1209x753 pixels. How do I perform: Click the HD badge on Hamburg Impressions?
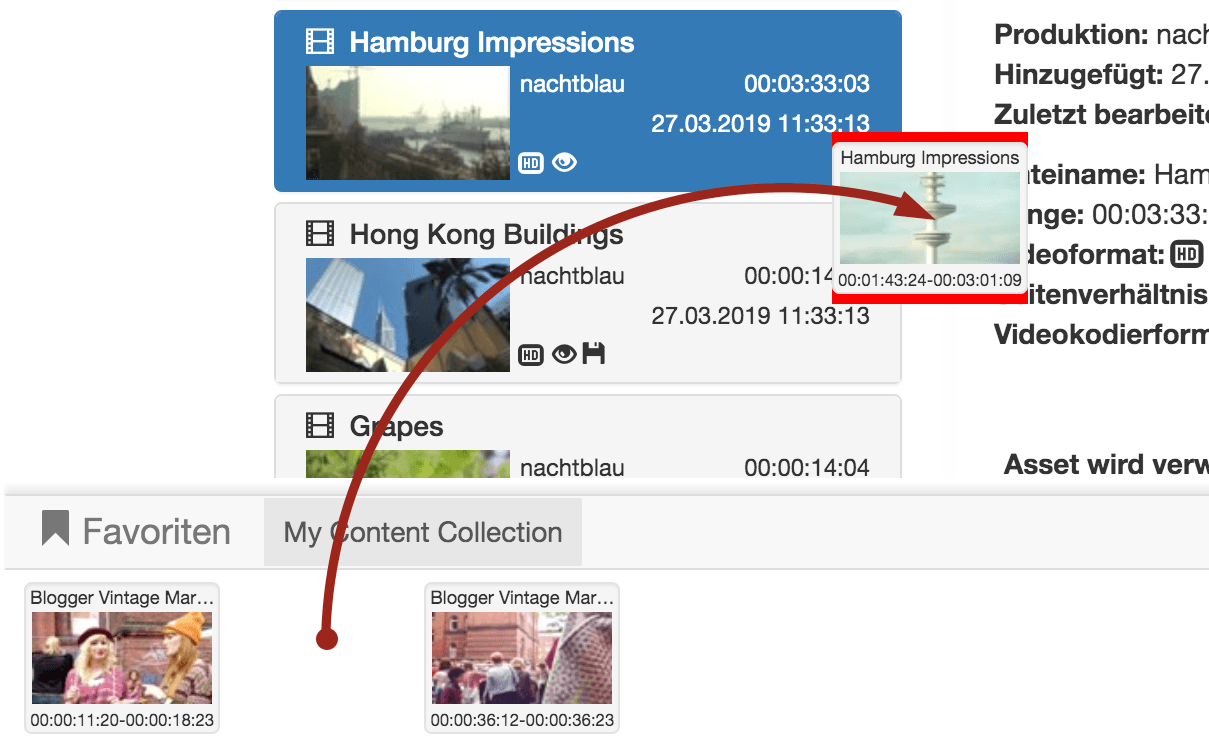click(x=531, y=163)
